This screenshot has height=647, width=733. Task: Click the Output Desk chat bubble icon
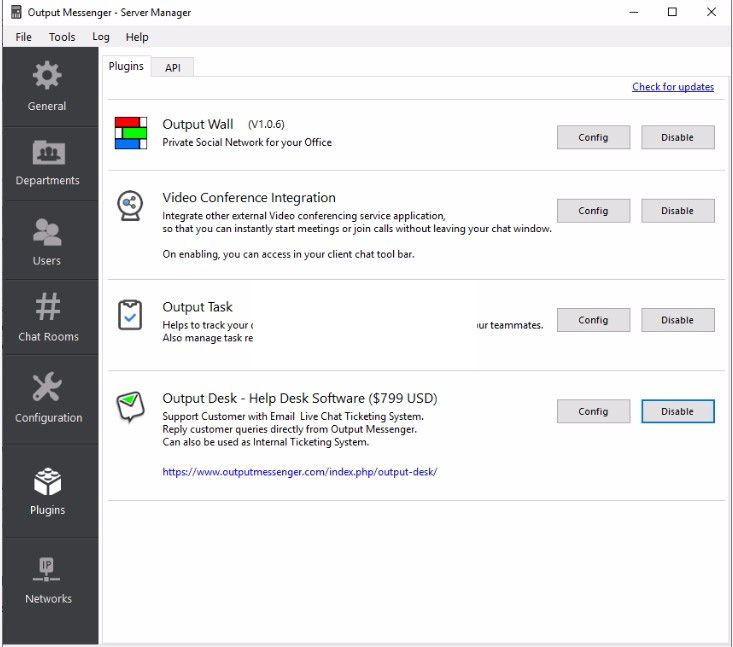pyautogui.click(x=130, y=407)
